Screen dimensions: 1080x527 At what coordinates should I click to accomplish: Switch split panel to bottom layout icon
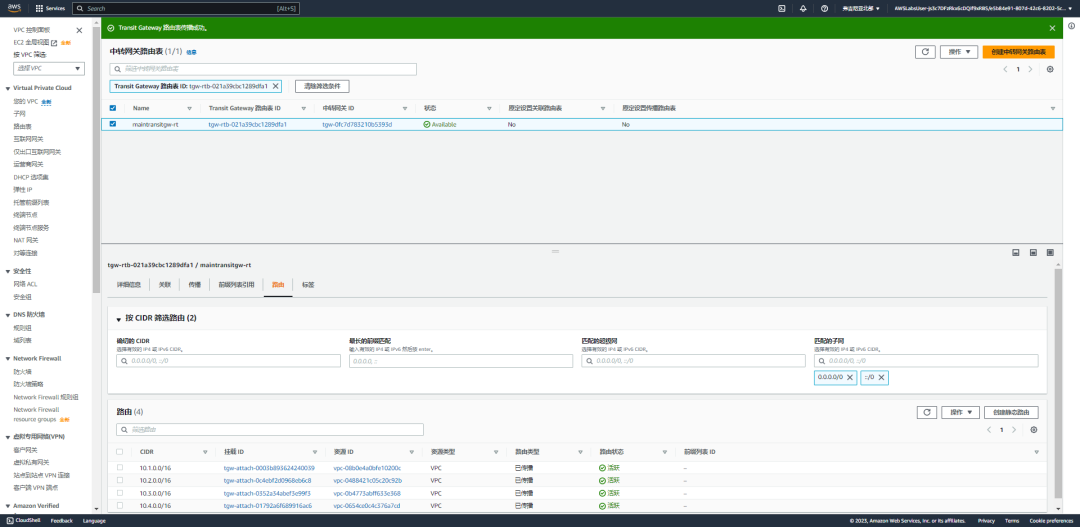coord(1015,253)
